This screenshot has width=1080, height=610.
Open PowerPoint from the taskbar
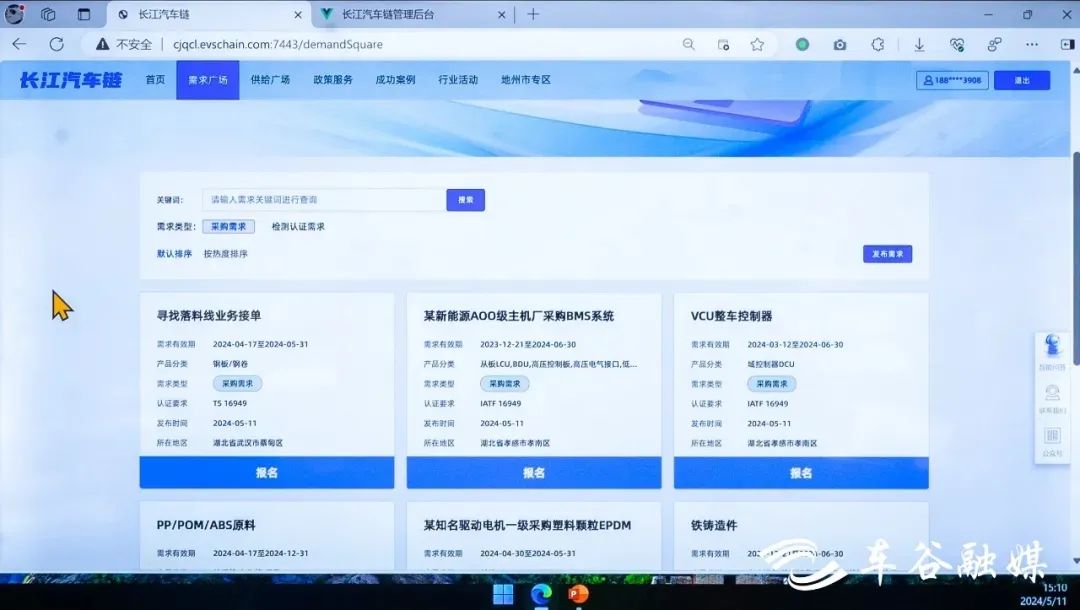click(578, 594)
